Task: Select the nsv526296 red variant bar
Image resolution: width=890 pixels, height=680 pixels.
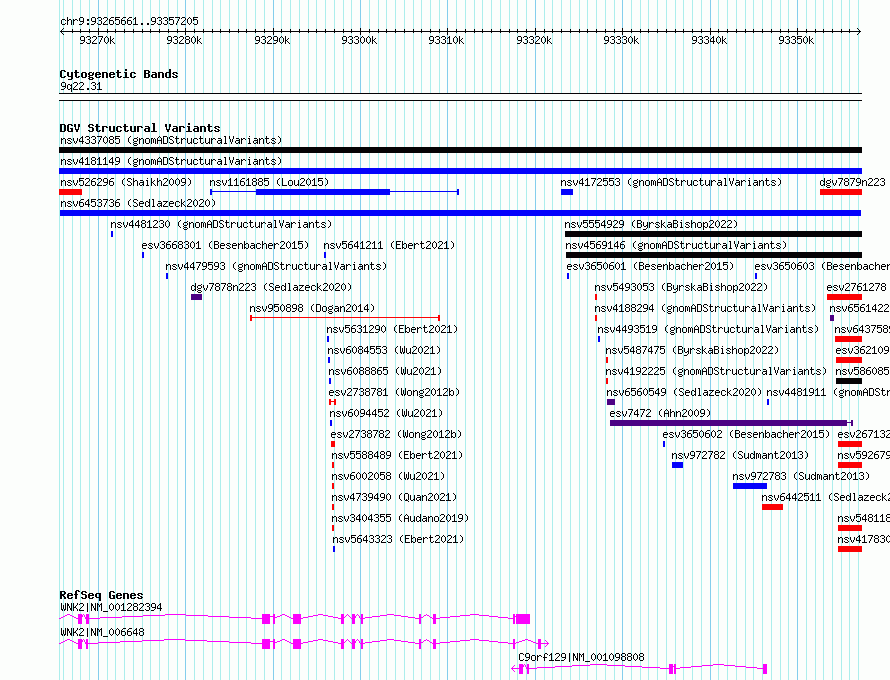Action: [70, 192]
